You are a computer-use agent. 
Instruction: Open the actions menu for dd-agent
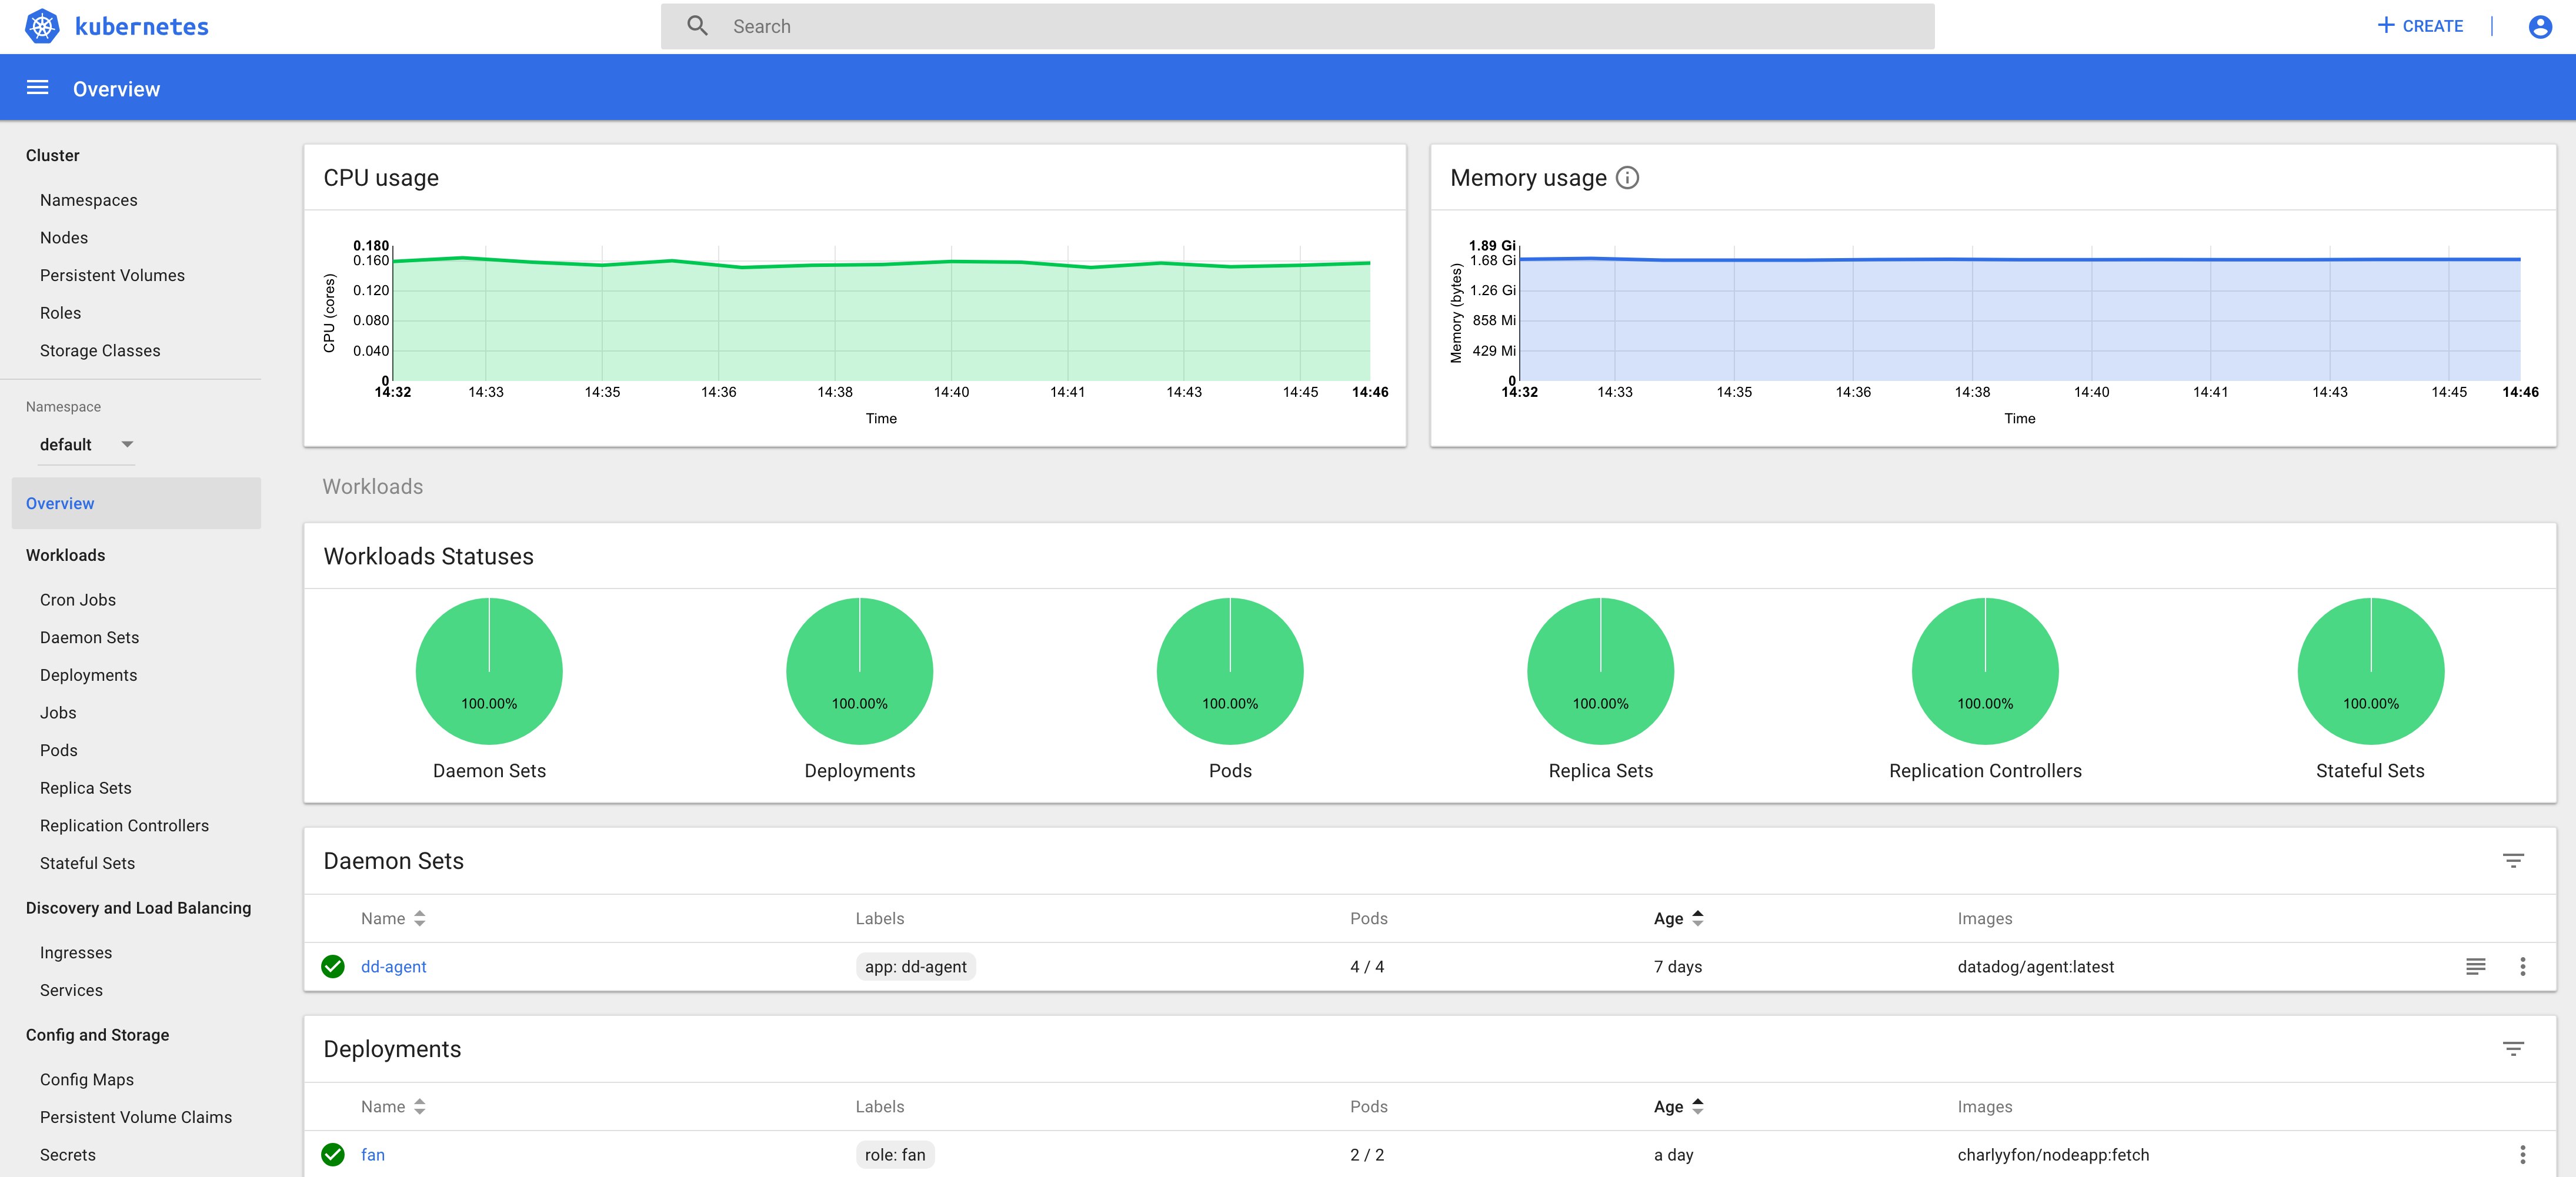(2524, 966)
